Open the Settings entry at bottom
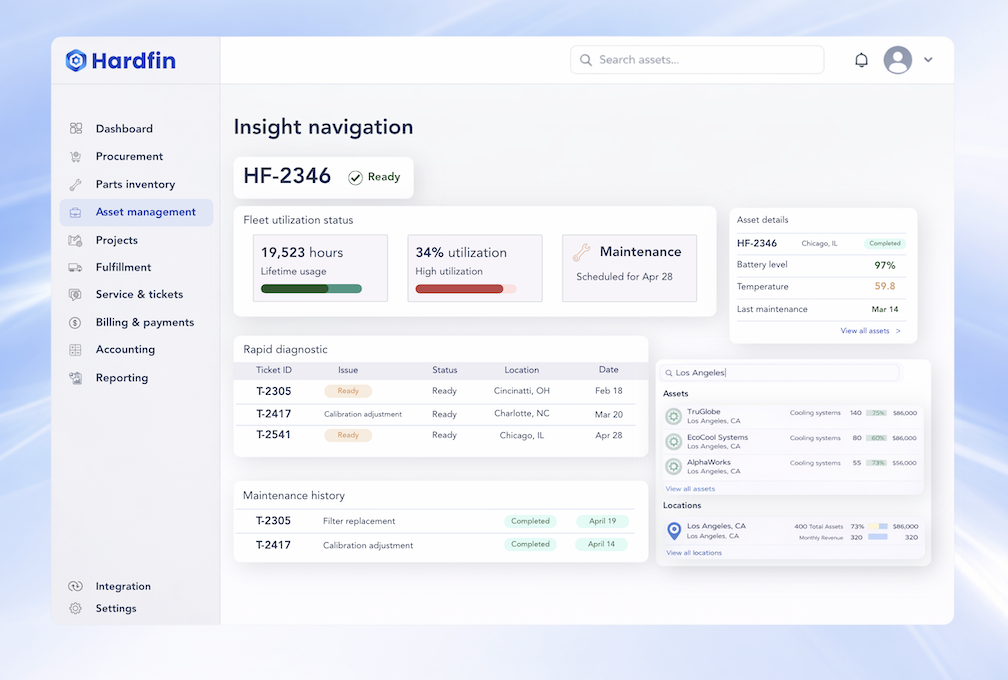Viewport: 1008px width, 680px height. (116, 608)
